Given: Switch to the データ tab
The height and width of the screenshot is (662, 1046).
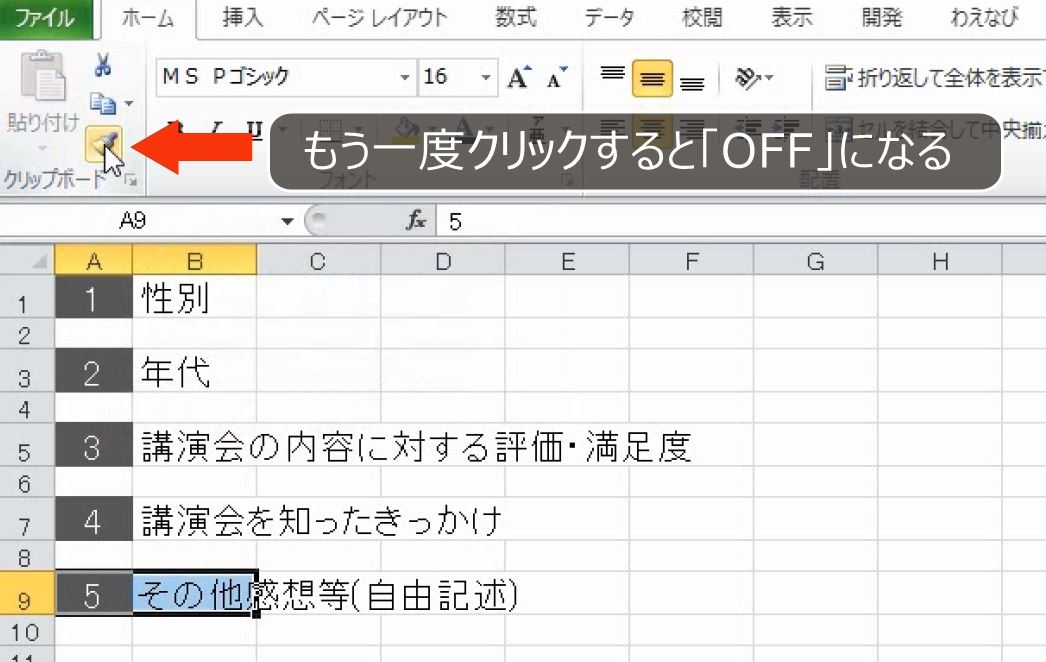Looking at the screenshot, I should pos(609,17).
